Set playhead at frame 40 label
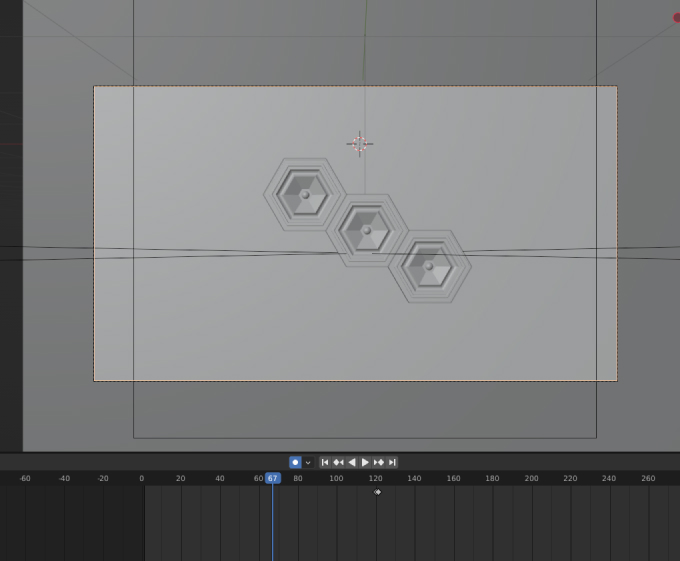The height and width of the screenshot is (561, 680). point(219,478)
